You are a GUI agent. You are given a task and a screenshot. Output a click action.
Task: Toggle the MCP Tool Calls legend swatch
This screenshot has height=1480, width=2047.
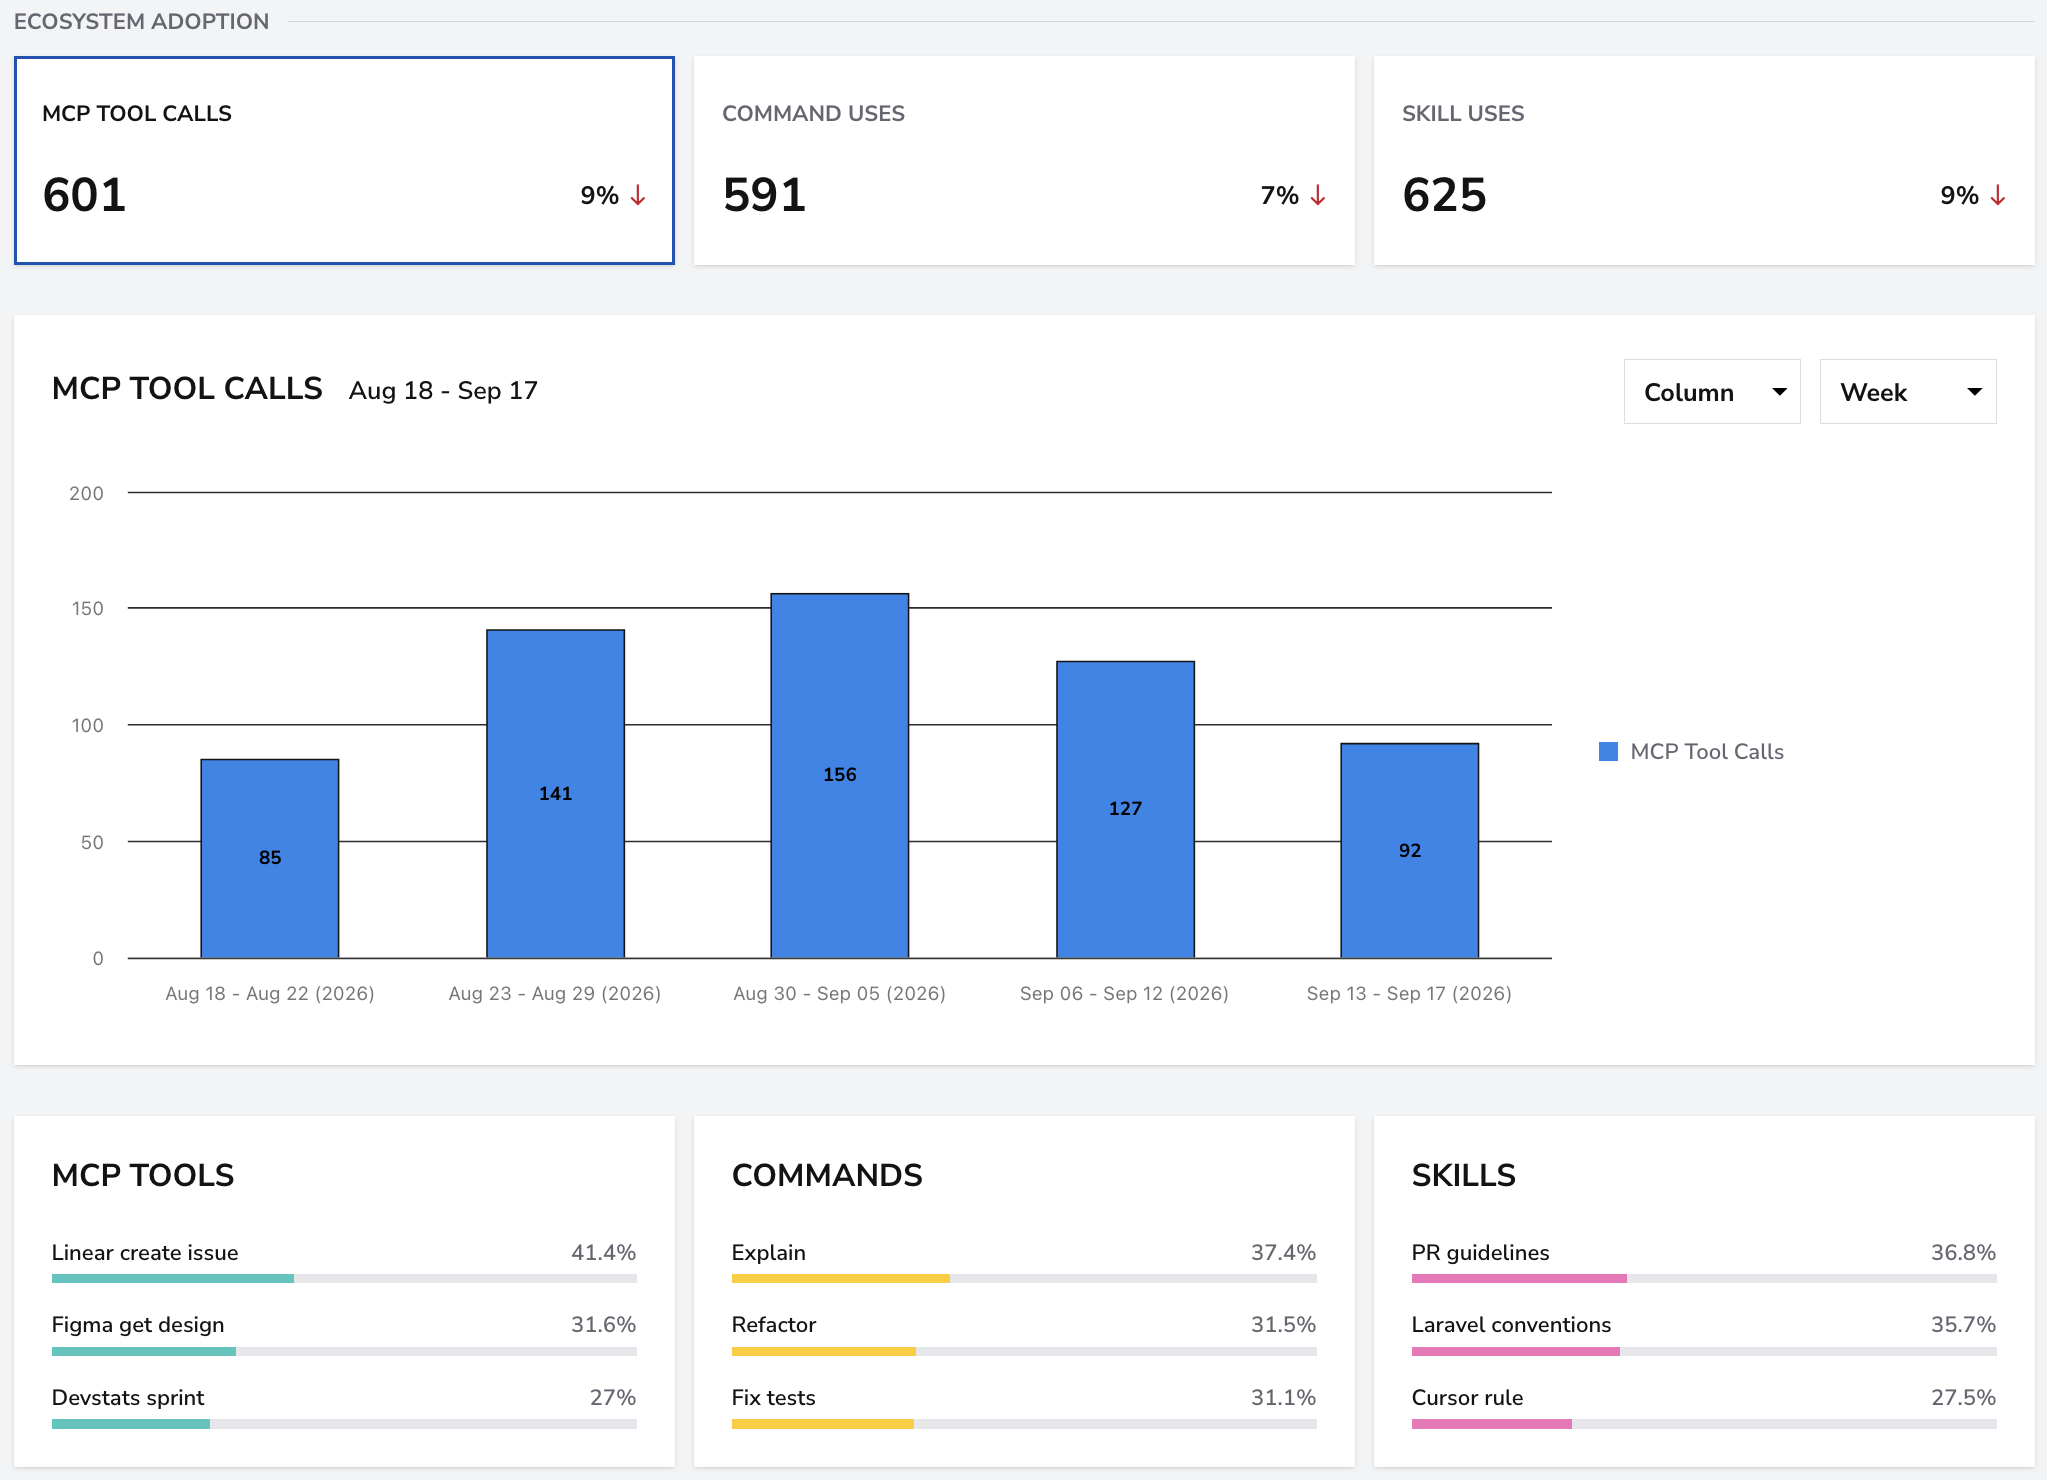(1609, 752)
